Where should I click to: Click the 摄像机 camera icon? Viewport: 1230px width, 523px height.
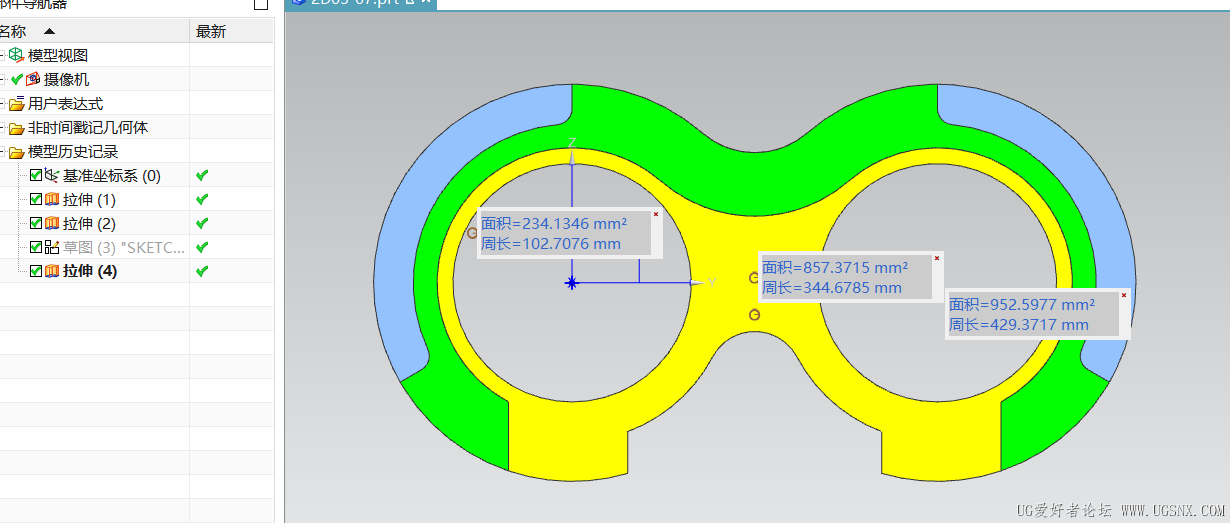[x=33, y=79]
